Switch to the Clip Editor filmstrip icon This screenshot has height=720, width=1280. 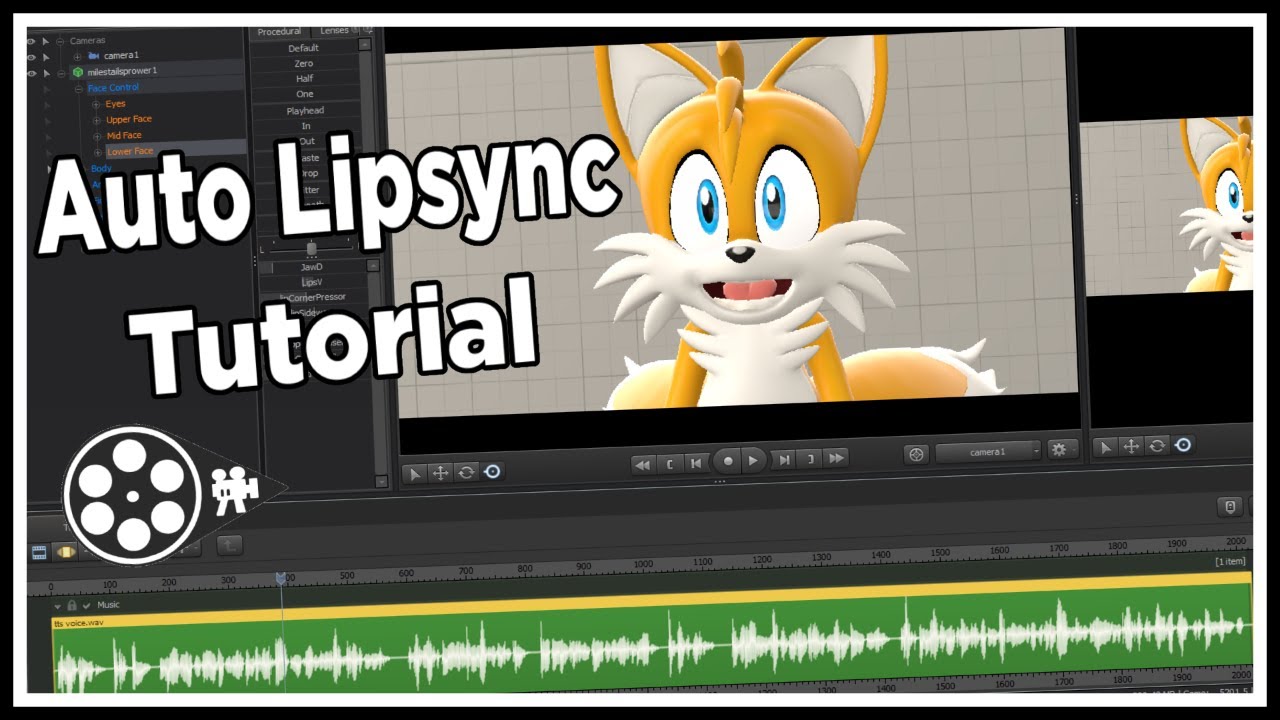coord(40,551)
